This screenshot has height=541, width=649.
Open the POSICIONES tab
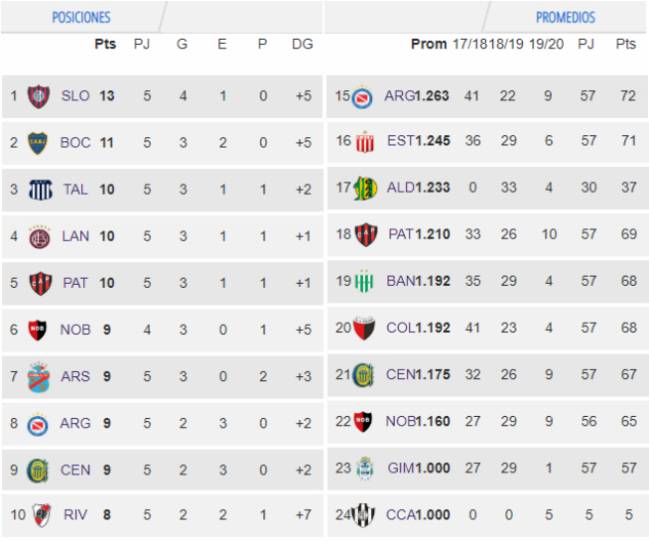(81, 17)
